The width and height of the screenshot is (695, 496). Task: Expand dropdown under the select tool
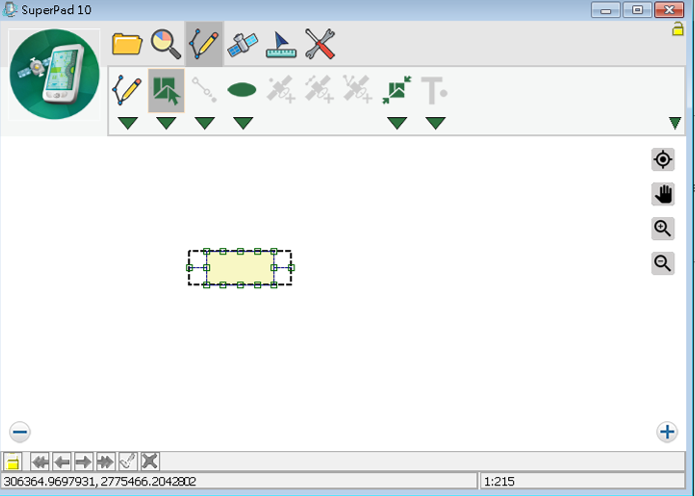coord(166,123)
